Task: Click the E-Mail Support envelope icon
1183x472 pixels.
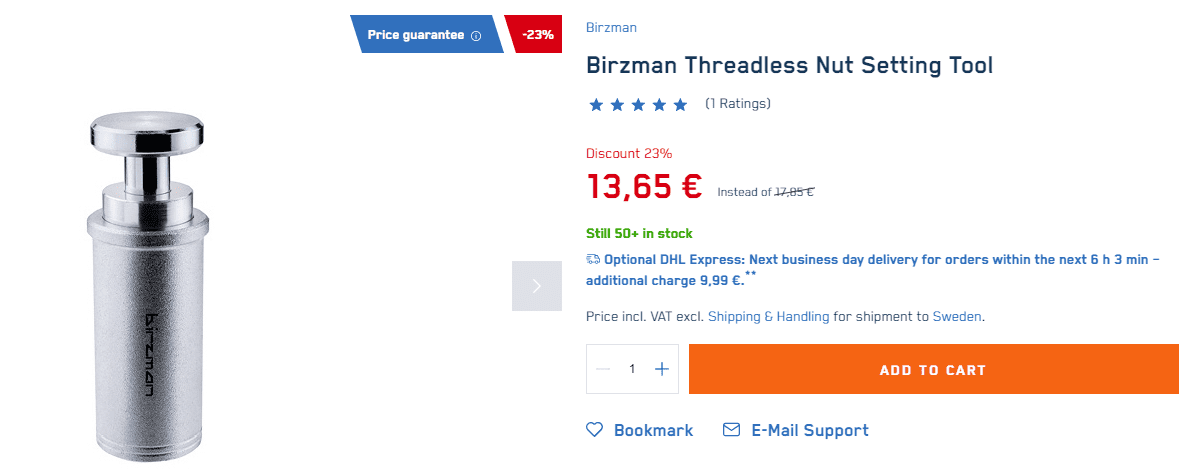Action: point(731,430)
